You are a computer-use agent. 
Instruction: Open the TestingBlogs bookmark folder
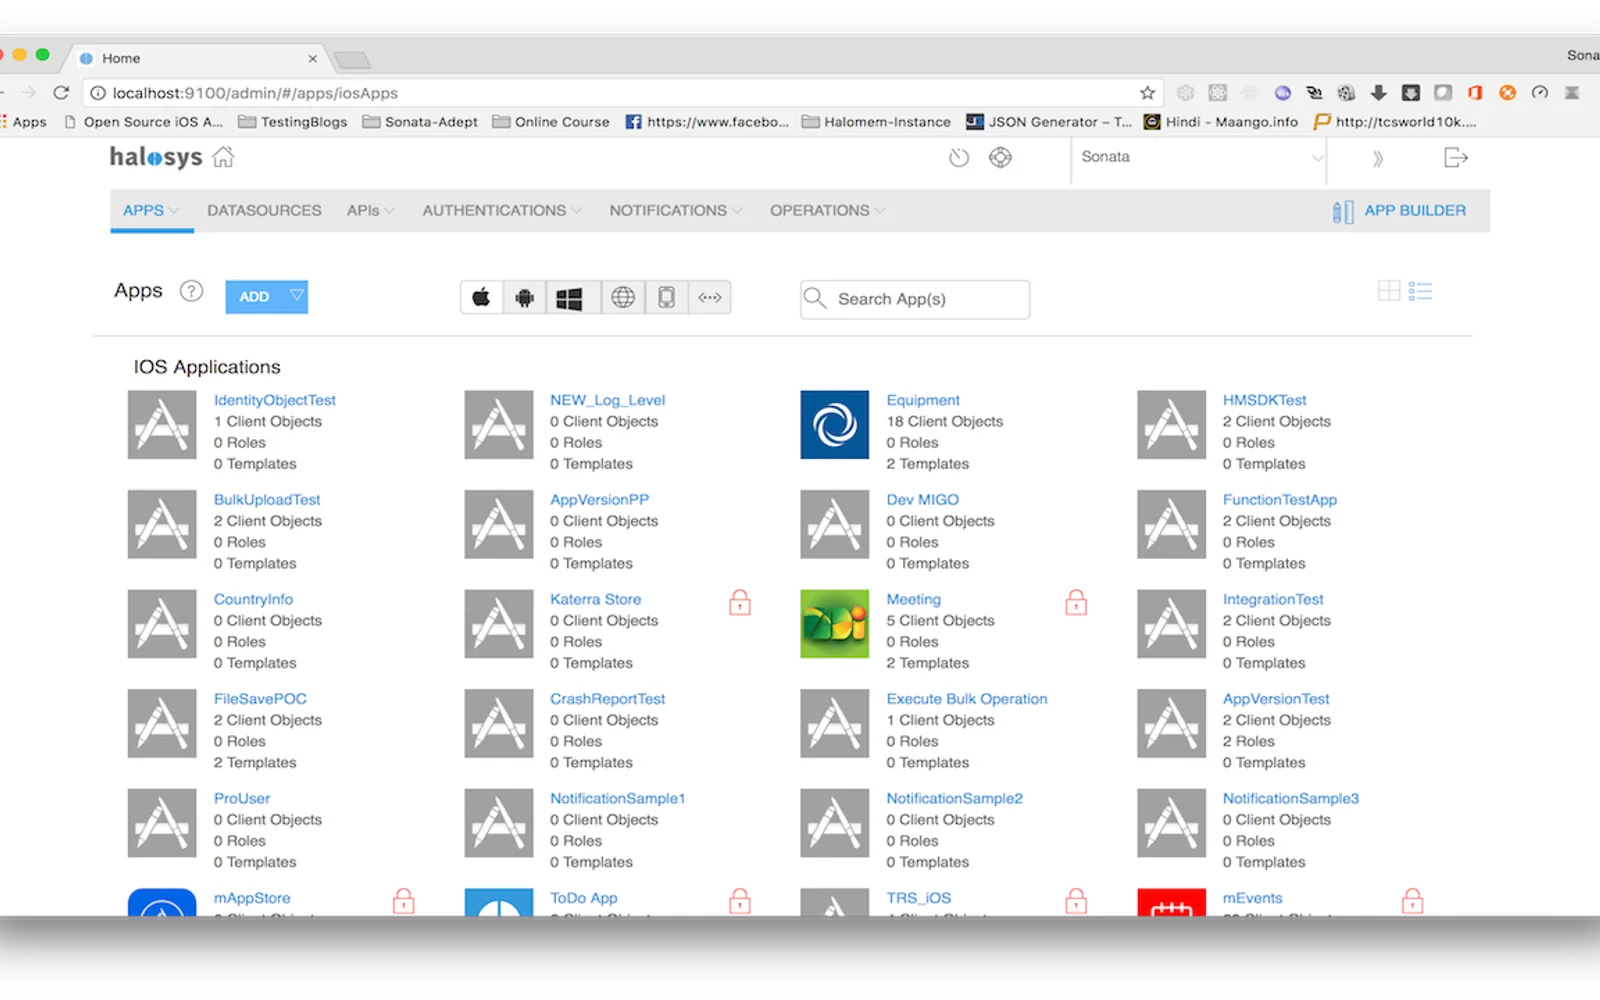pyautogui.click(x=293, y=122)
